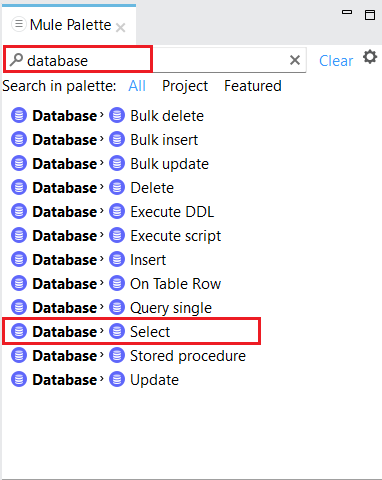Filter palette search by Featured
382x480 pixels.
pos(253,86)
